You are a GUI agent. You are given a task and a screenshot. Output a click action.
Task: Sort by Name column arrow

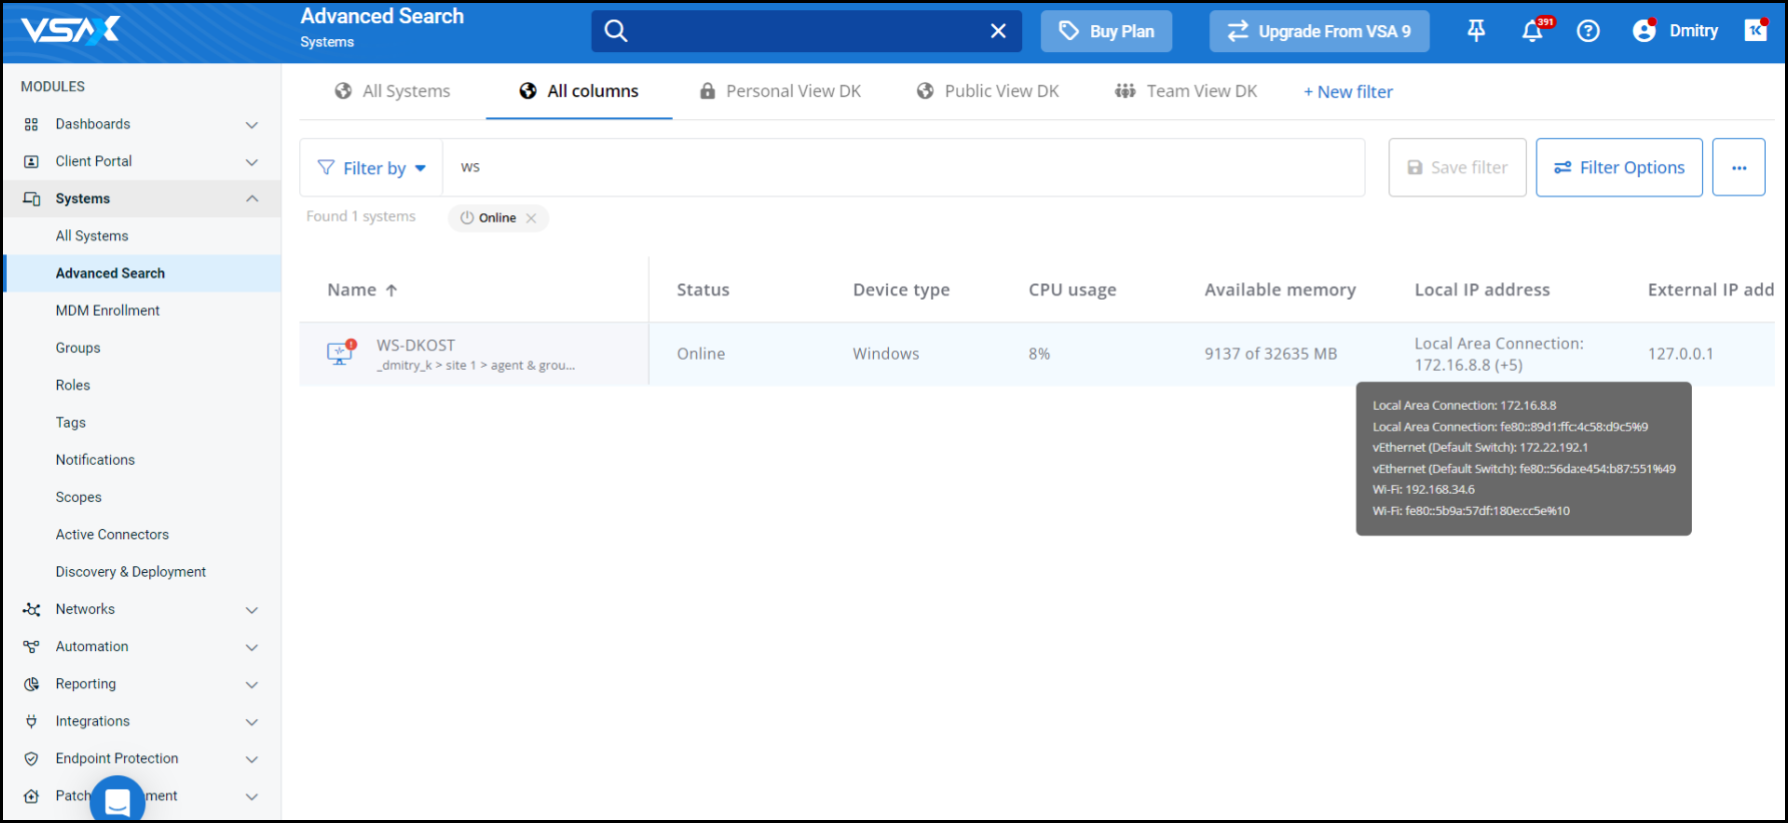click(391, 290)
